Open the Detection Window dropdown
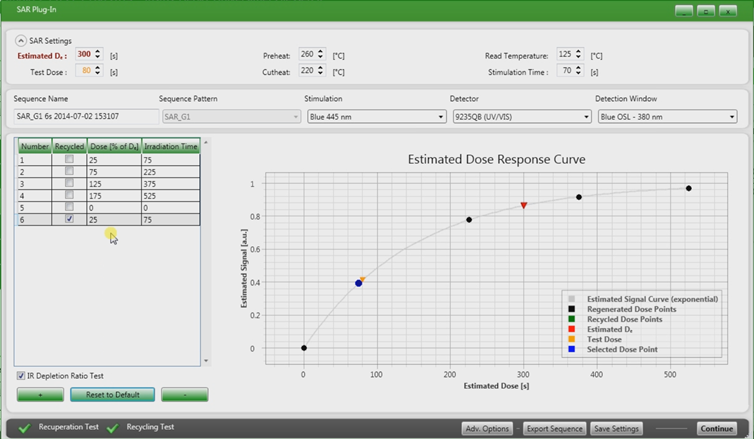 (667, 117)
